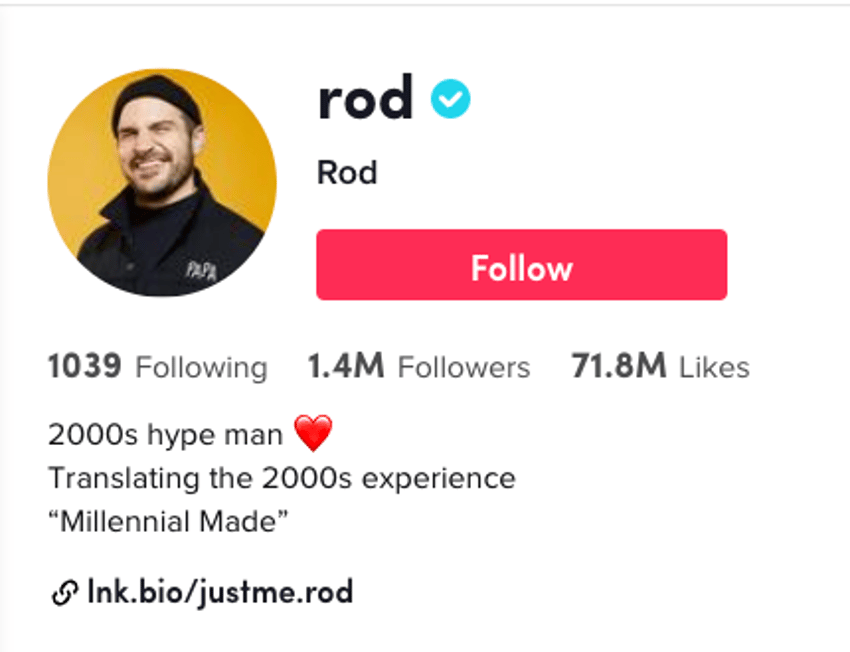Open the lnk.bio/justme.rod link
850x652 pixels.
(x=220, y=592)
